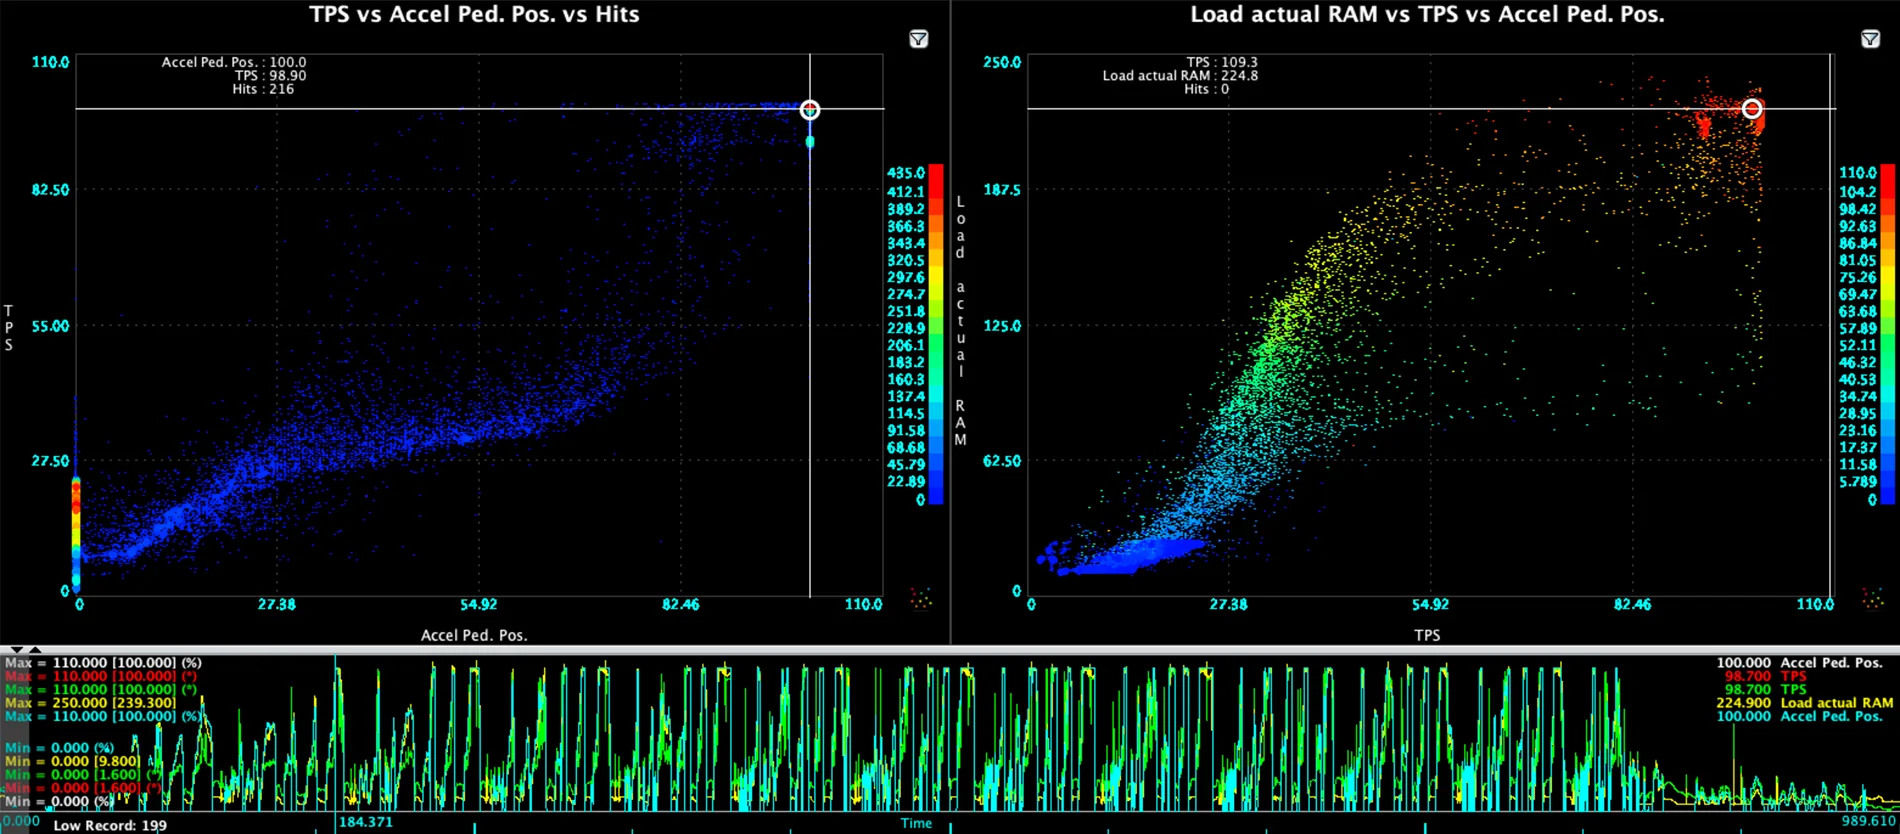
Task: Click the red 'Max = 110.000 [100.000]' row
Action: tap(101, 676)
